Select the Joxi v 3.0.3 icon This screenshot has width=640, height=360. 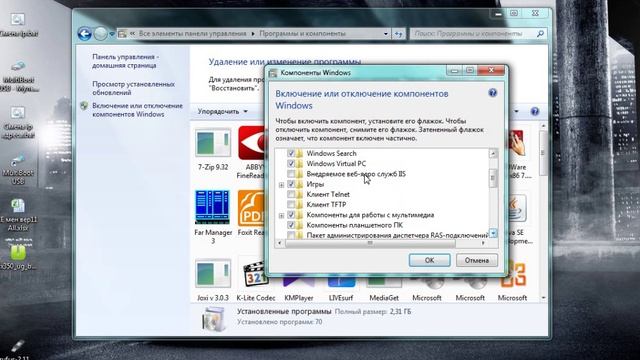(213, 273)
